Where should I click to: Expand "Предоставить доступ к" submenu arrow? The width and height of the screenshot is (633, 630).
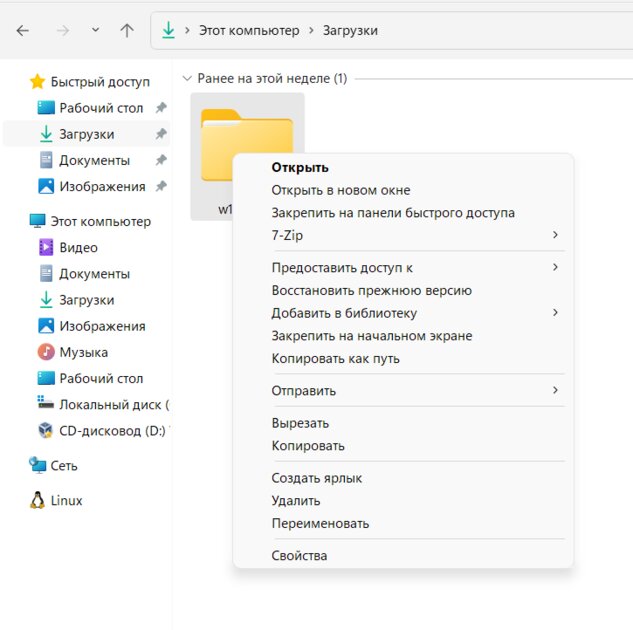tap(555, 267)
